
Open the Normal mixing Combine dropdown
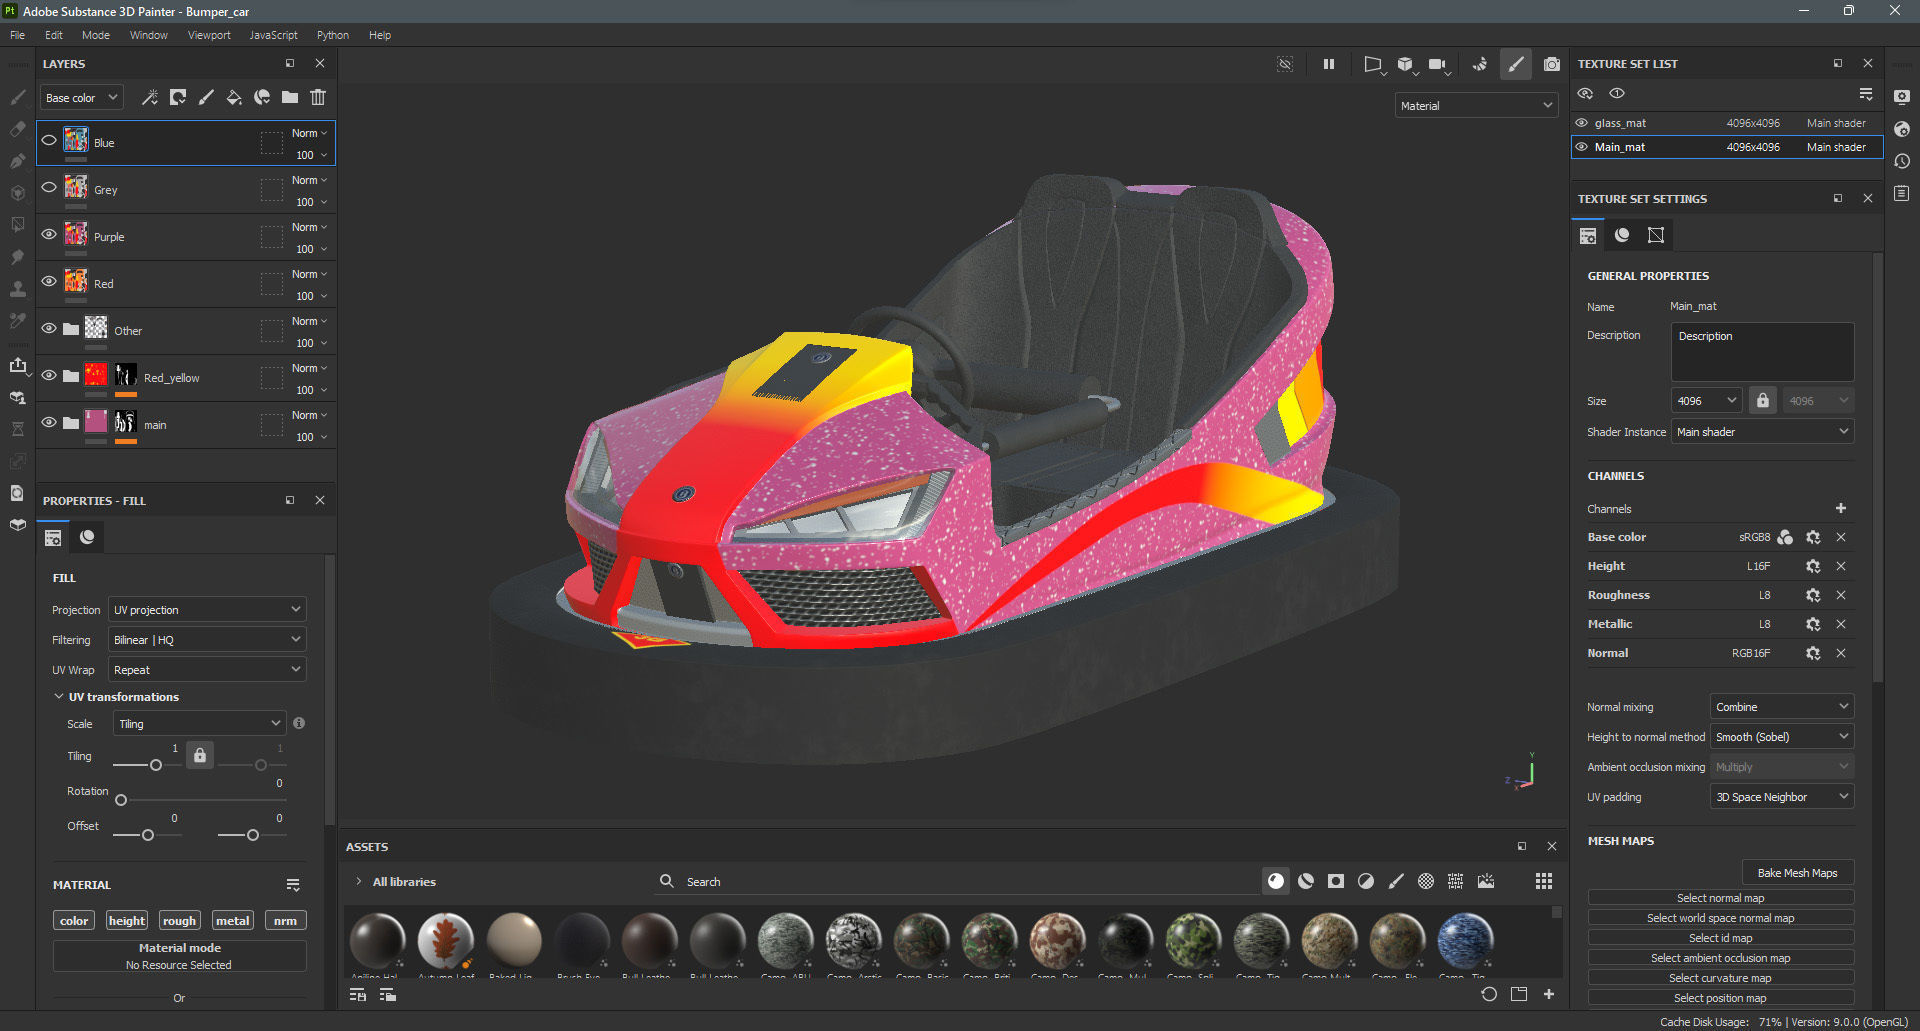1782,706
